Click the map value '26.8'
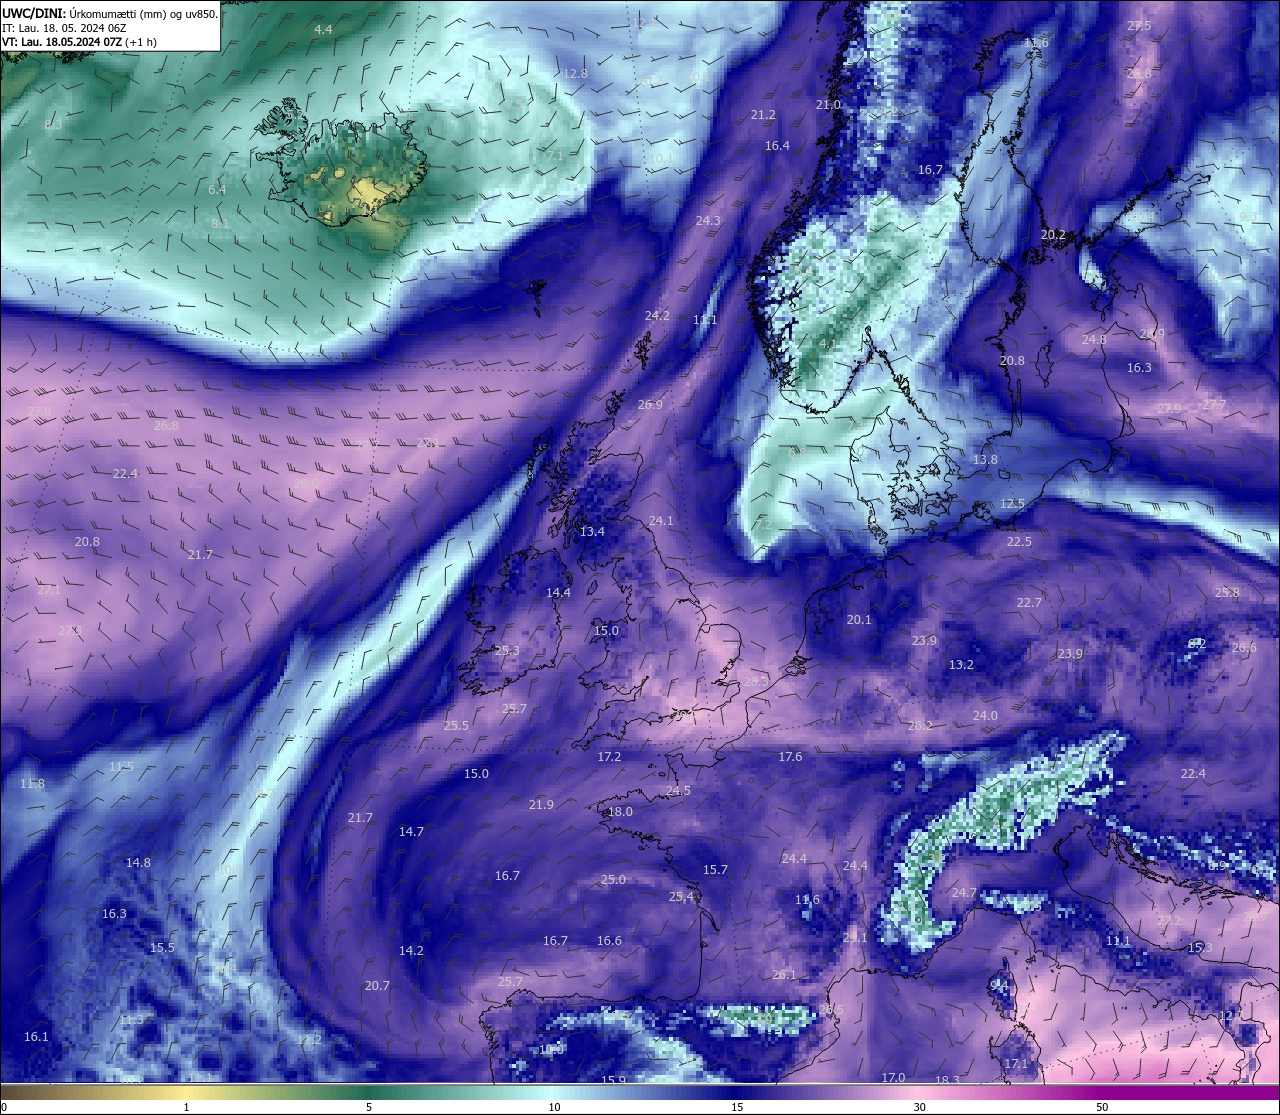Screen dimensions: 1280x1115 click(x=166, y=426)
